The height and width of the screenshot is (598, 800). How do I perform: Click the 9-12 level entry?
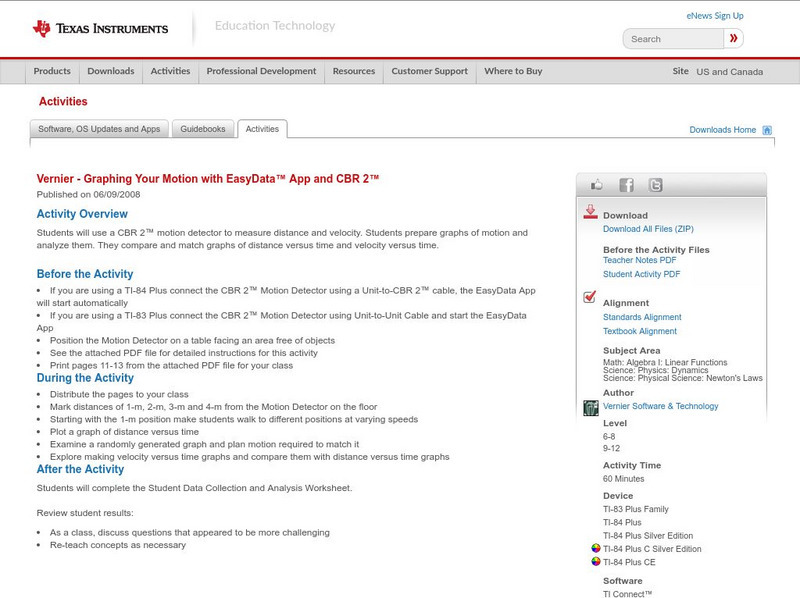click(611, 448)
